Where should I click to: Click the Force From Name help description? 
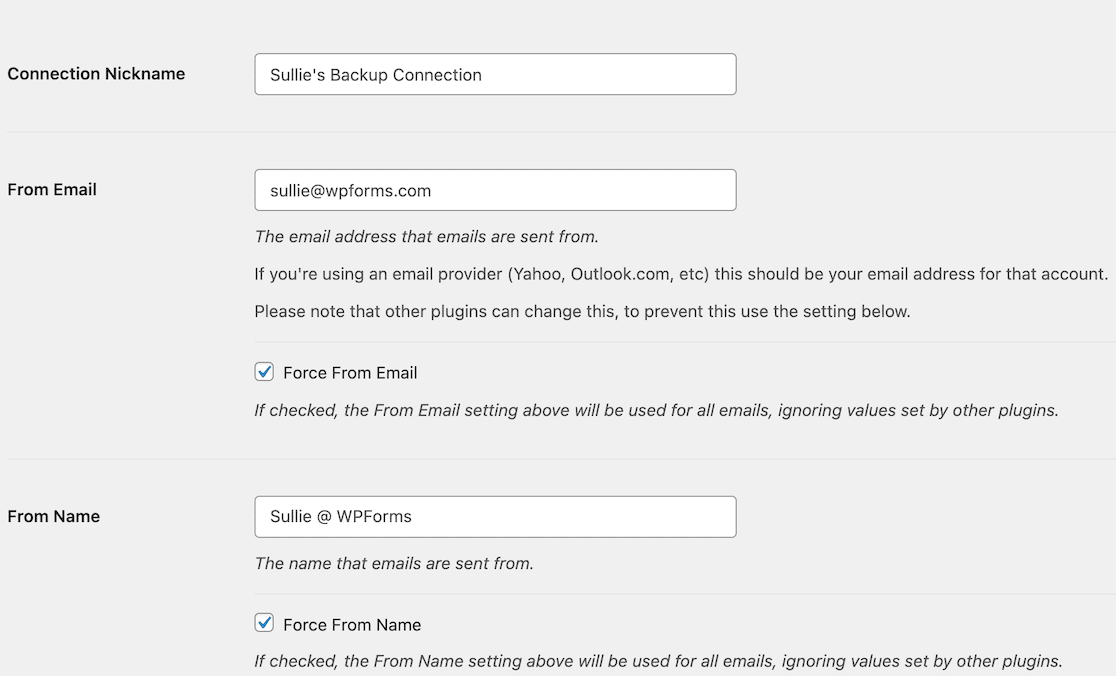[658, 661]
